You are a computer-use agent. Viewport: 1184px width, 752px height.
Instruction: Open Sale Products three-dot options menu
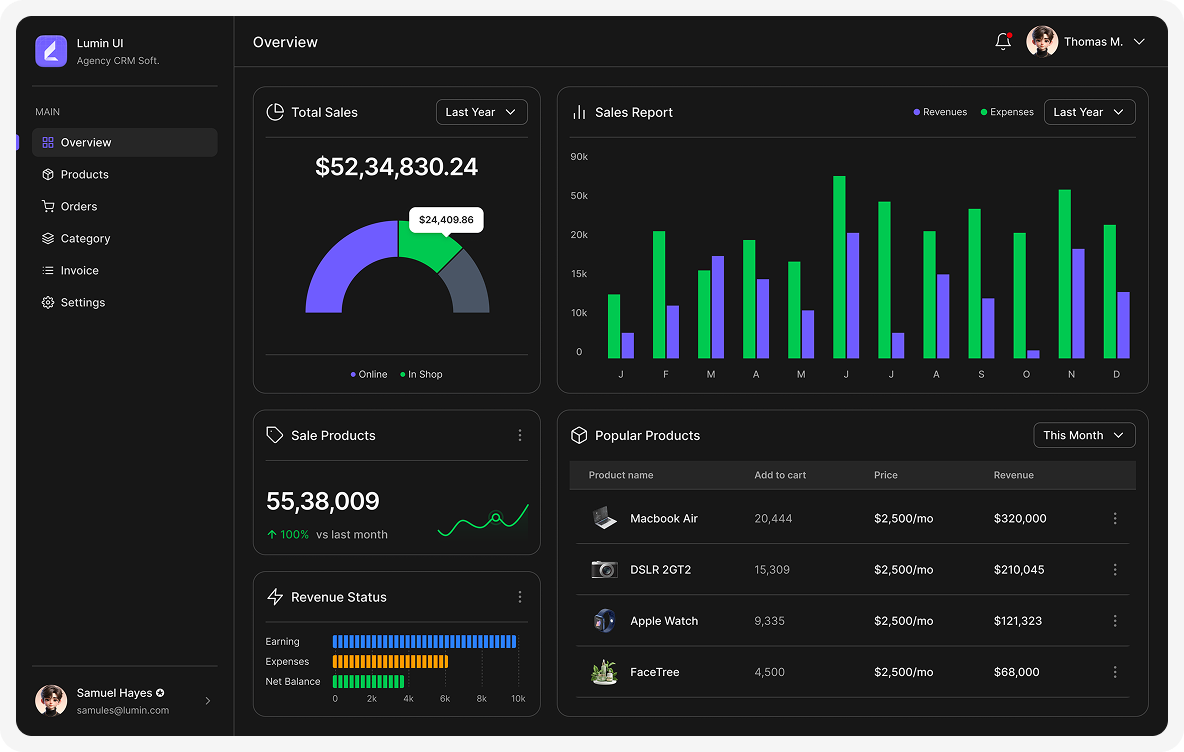[520, 436]
